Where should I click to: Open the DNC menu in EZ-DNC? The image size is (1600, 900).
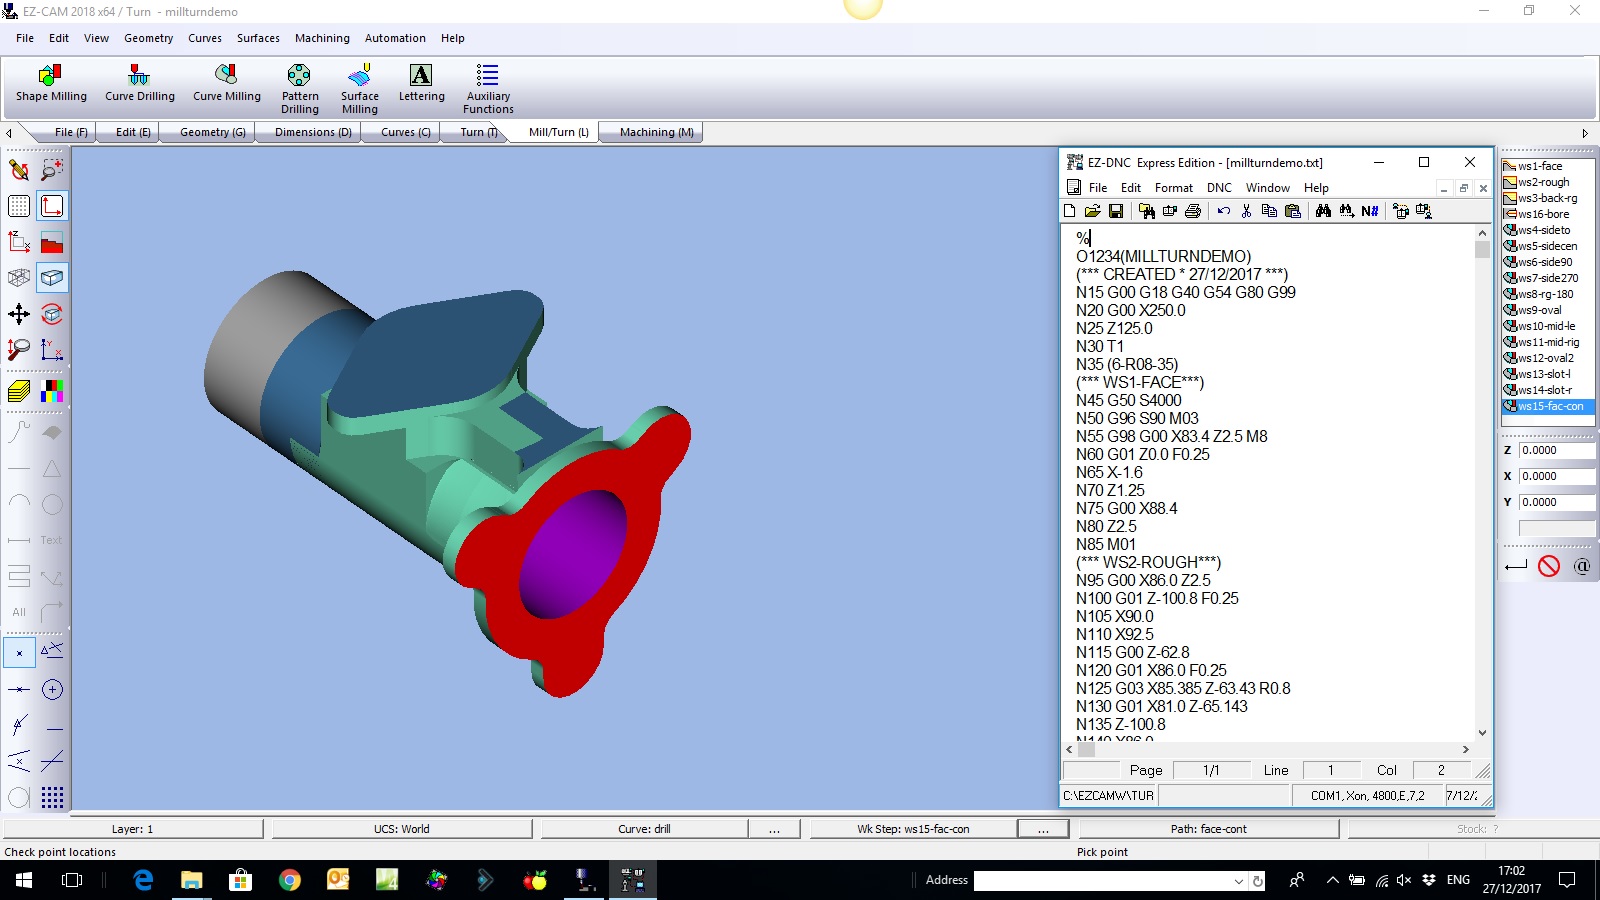tap(1219, 188)
